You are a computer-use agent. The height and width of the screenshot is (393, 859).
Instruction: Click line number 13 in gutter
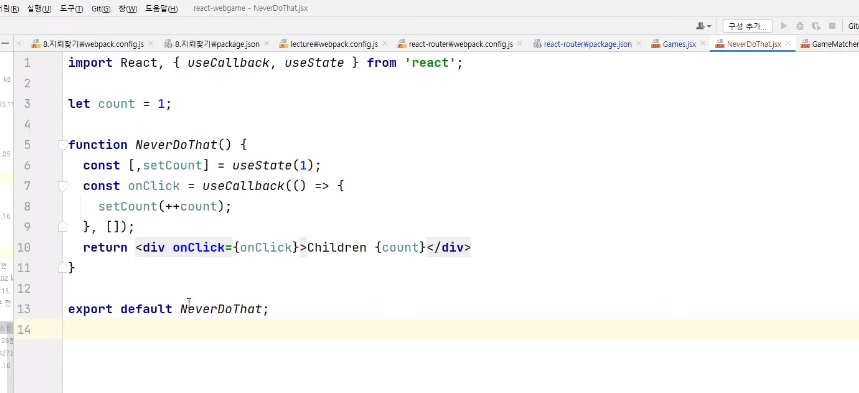click(24, 309)
